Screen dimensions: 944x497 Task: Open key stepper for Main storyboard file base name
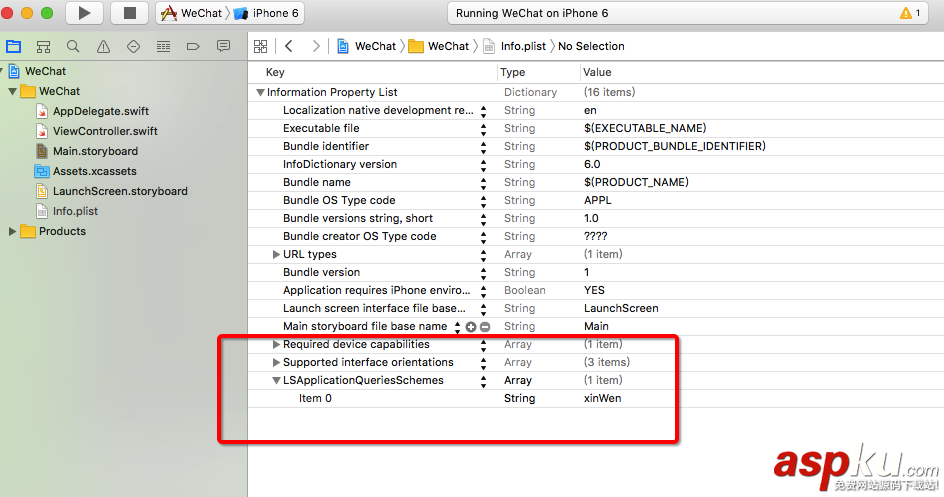(458, 327)
